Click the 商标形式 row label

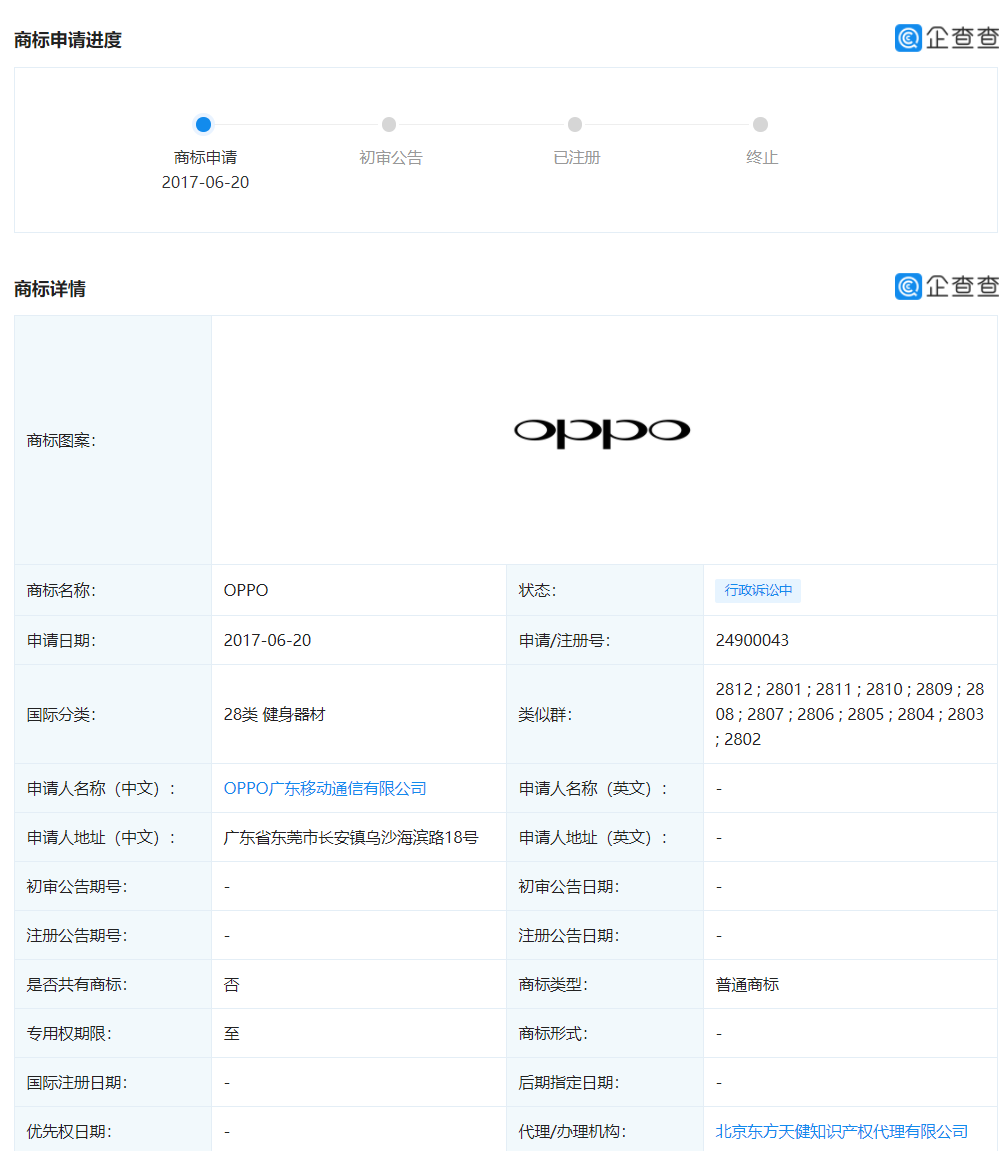(553, 1034)
